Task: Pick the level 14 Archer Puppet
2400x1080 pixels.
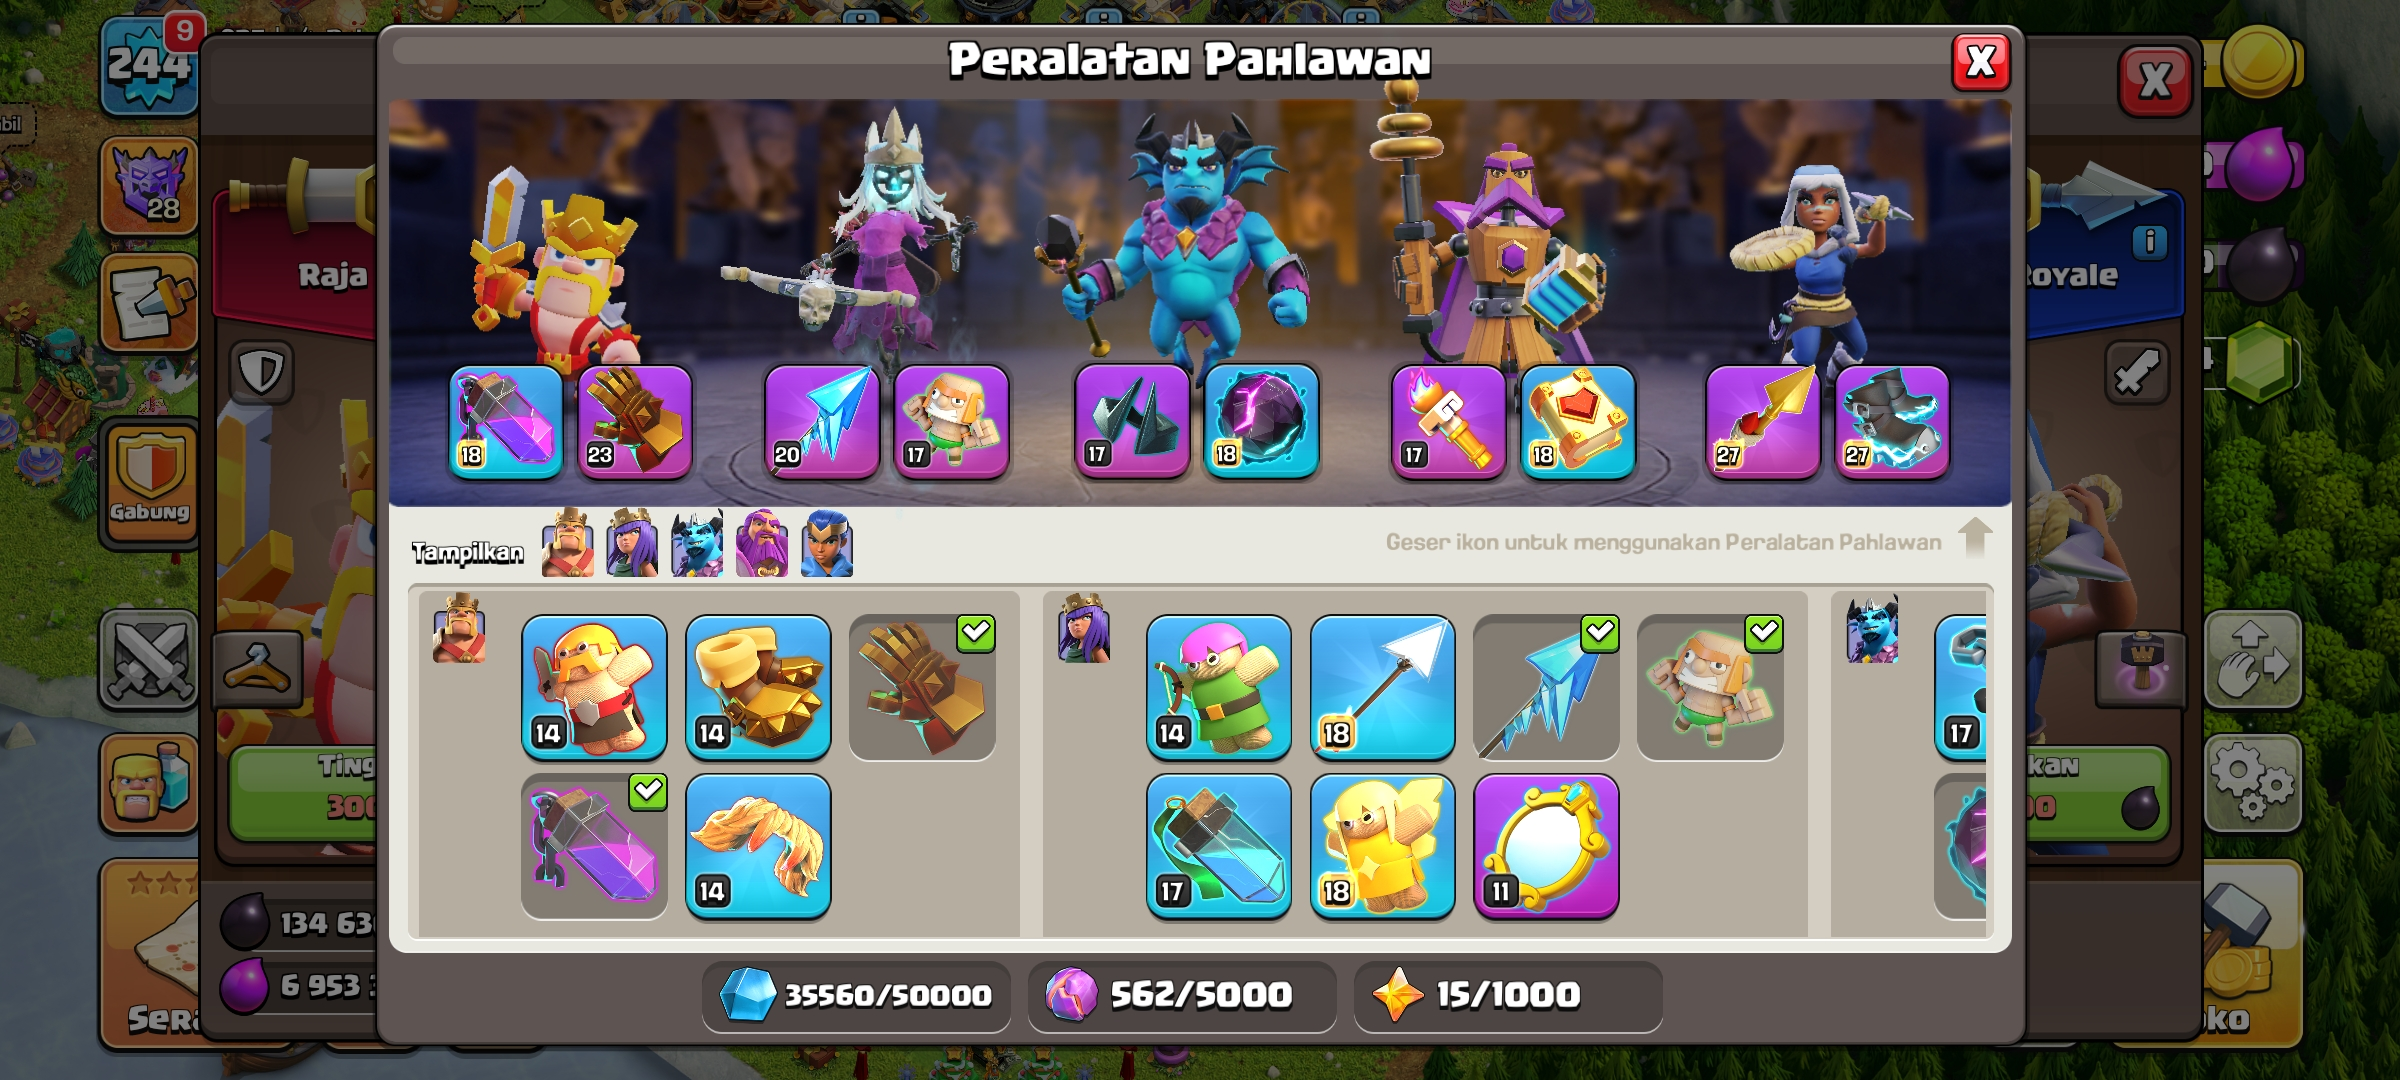Action: tap(1219, 687)
